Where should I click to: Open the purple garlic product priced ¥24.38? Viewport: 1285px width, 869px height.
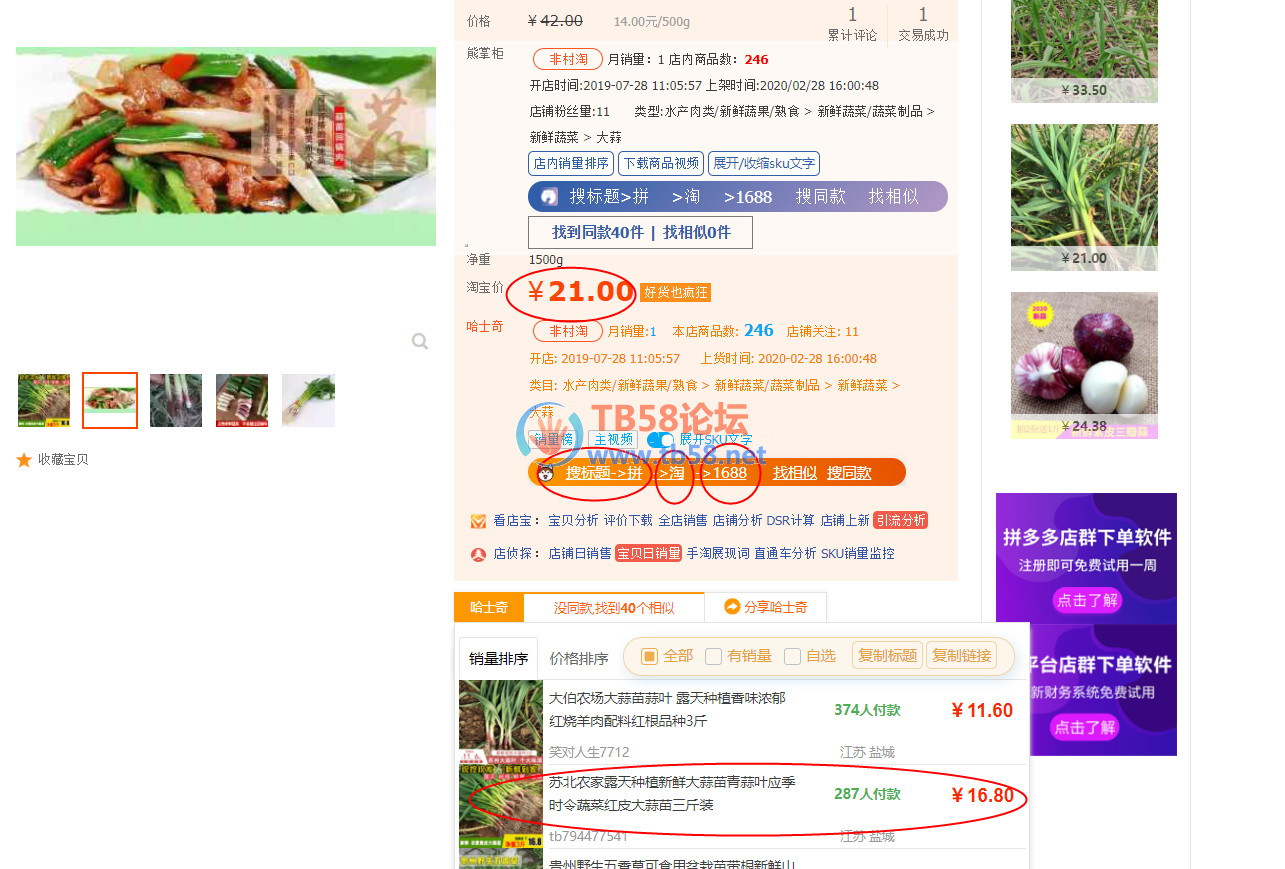click(x=1084, y=365)
